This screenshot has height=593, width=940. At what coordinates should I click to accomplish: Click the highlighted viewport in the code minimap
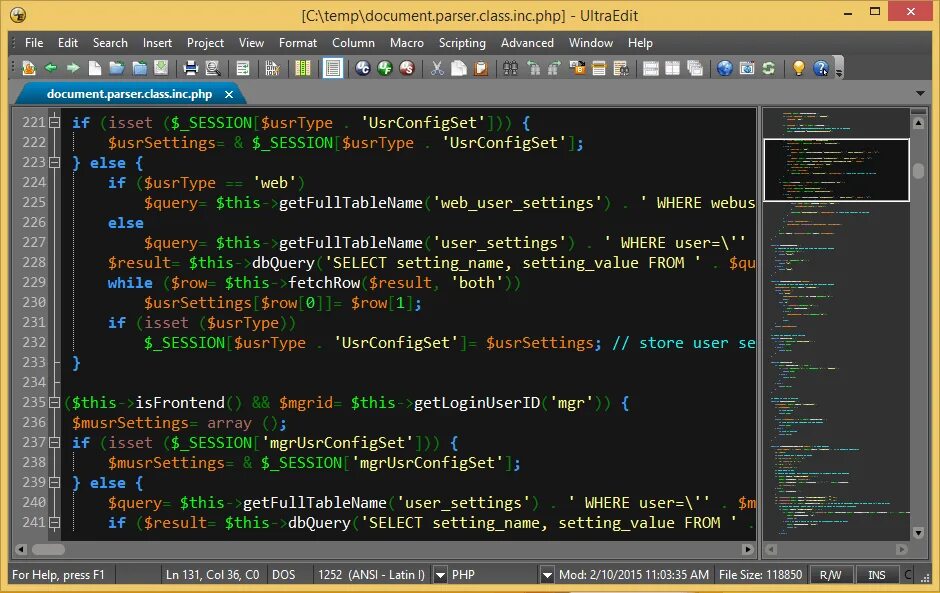point(836,170)
